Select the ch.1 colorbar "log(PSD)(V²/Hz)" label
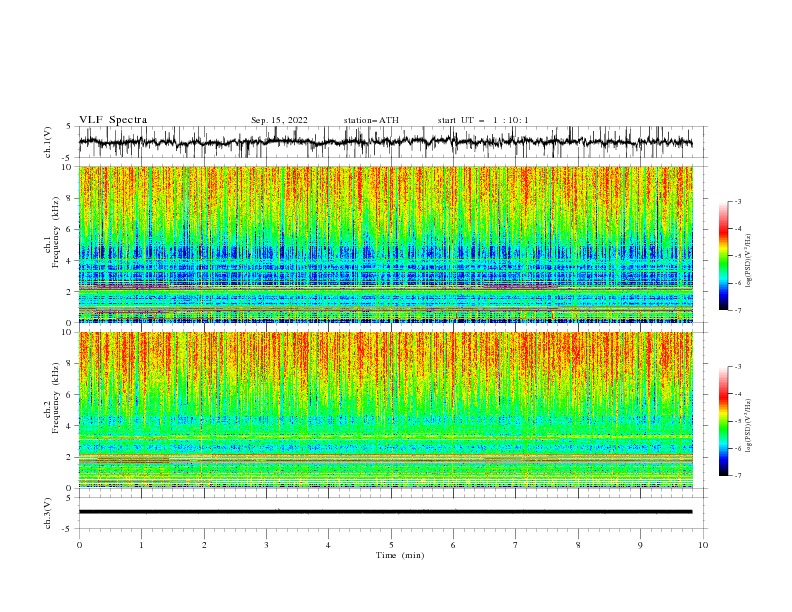The height and width of the screenshot is (612, 792). [748, 261]
